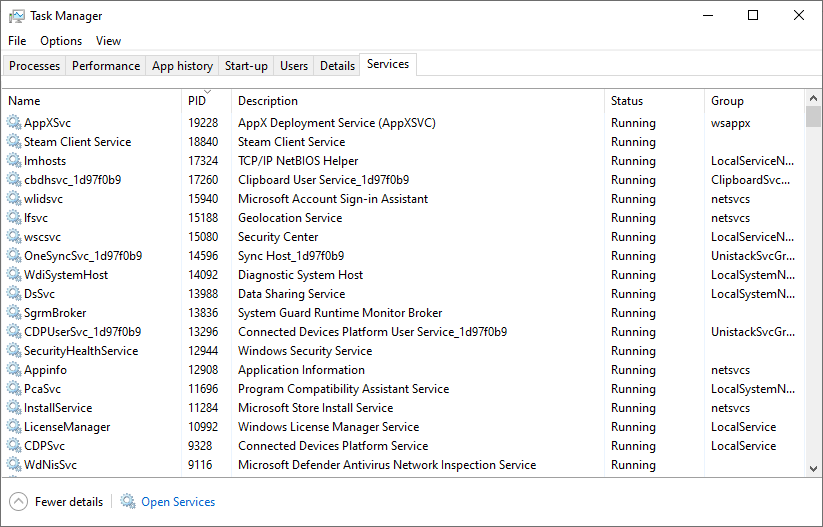Collapse view with Fewer details arrow

pyautogui.click(x=18, y=502)
